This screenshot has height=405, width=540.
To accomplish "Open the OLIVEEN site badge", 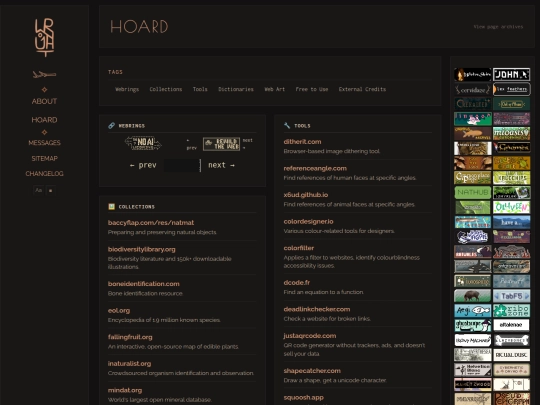I will click(511, 207).
